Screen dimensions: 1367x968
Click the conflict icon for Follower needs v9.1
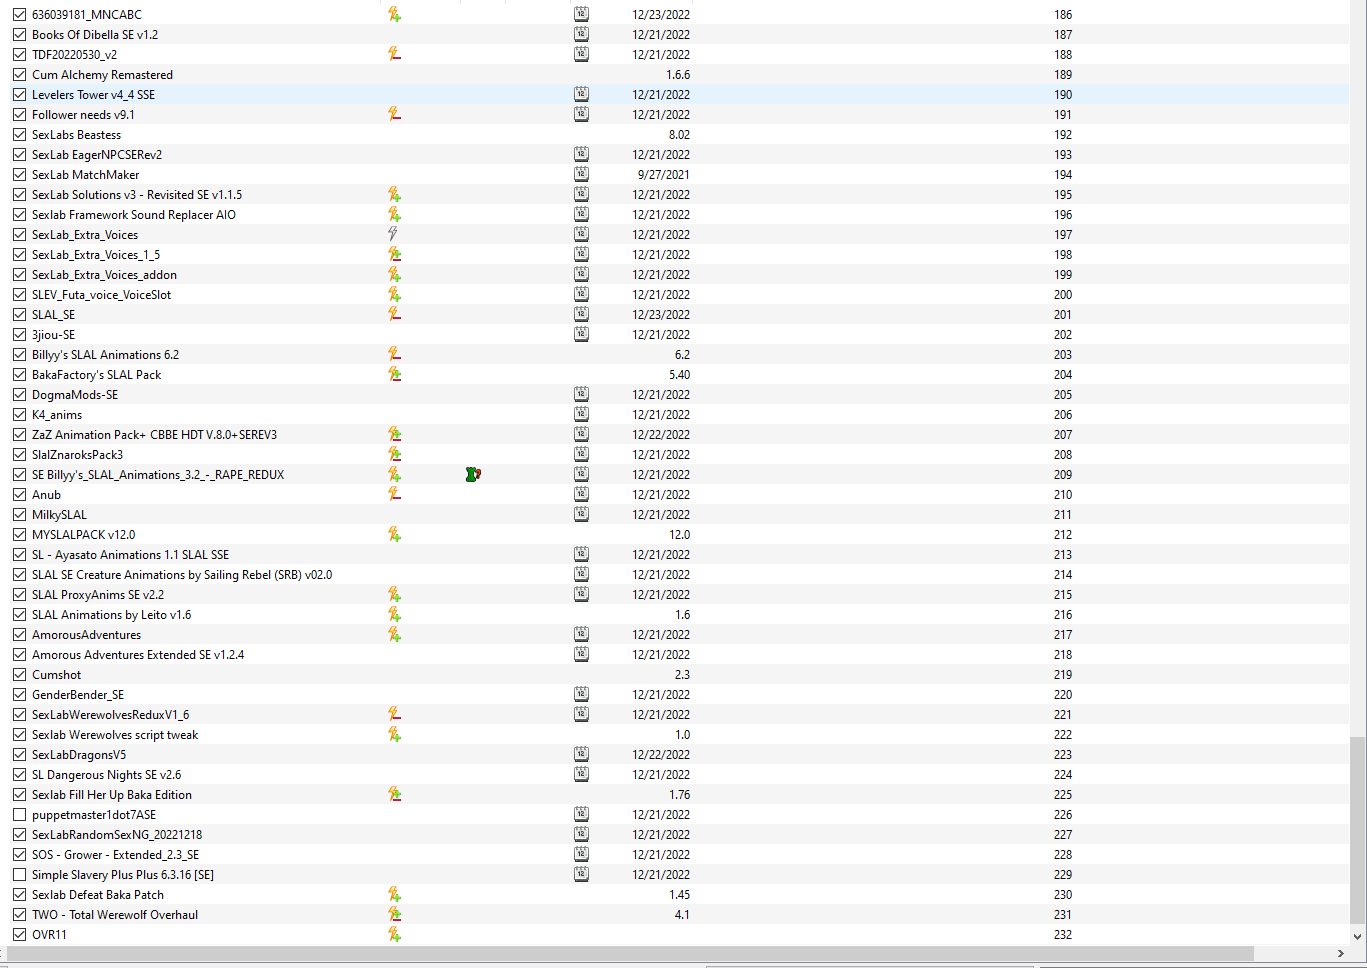coord(394,115)
